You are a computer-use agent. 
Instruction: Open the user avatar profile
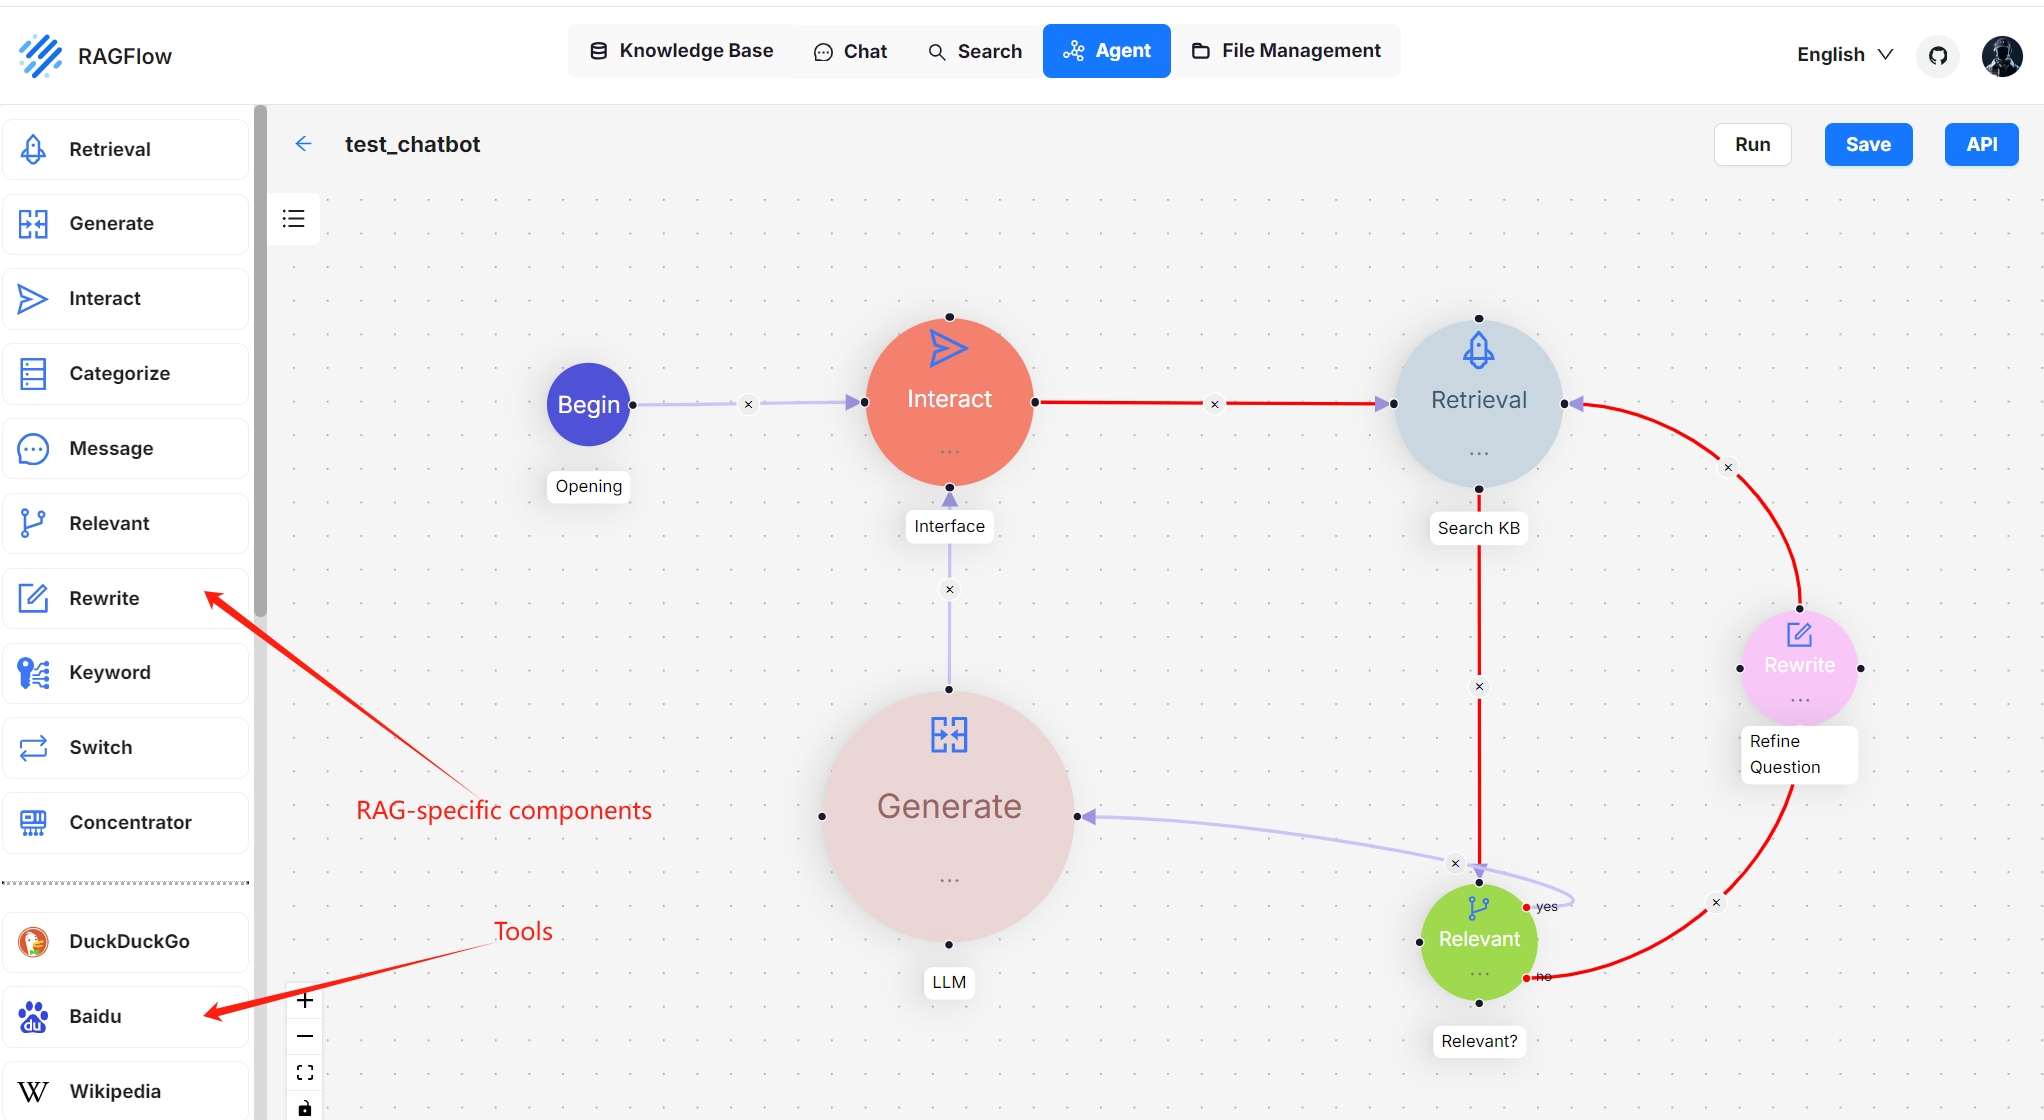click(x=2002, y=55)
